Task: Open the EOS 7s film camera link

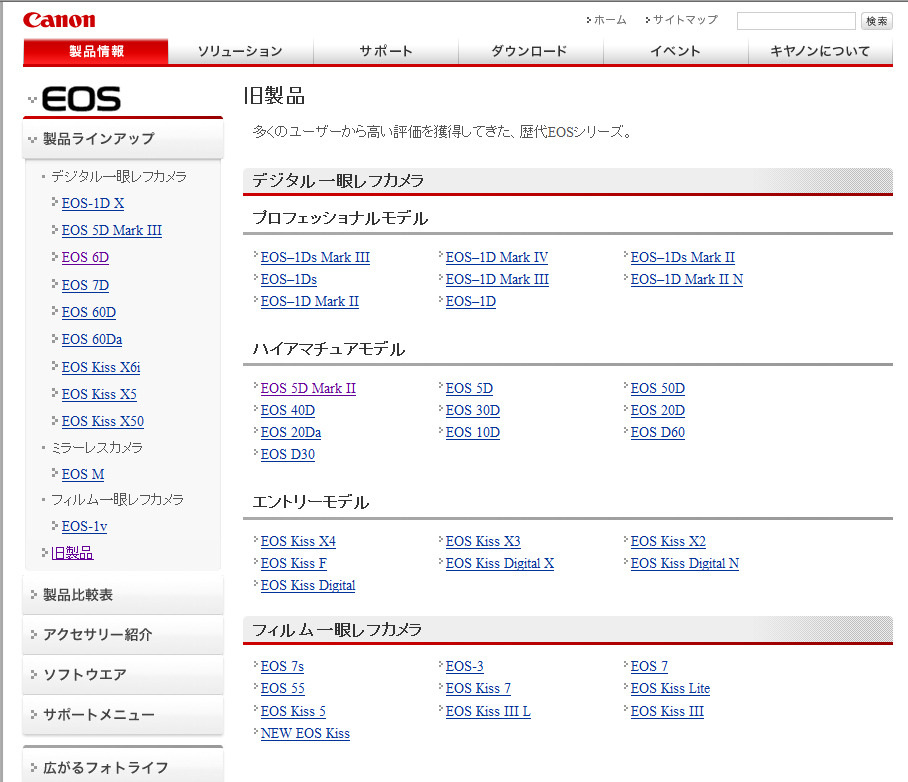Action: 282,666
